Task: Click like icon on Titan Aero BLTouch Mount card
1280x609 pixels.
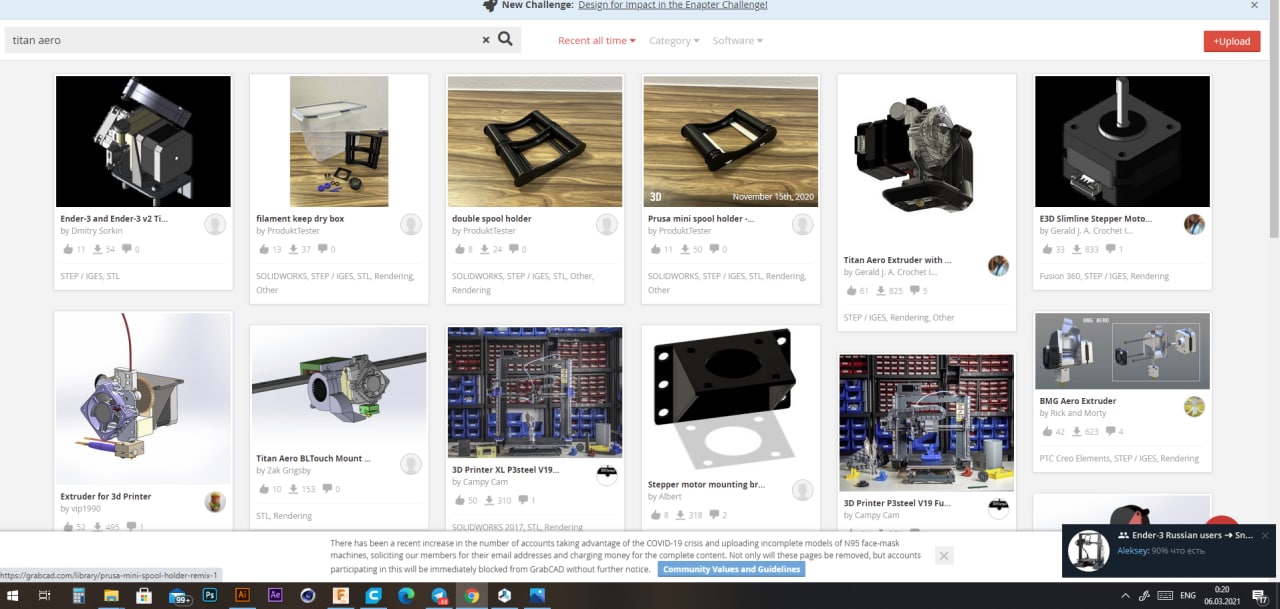Action: [x=263, y=489]
